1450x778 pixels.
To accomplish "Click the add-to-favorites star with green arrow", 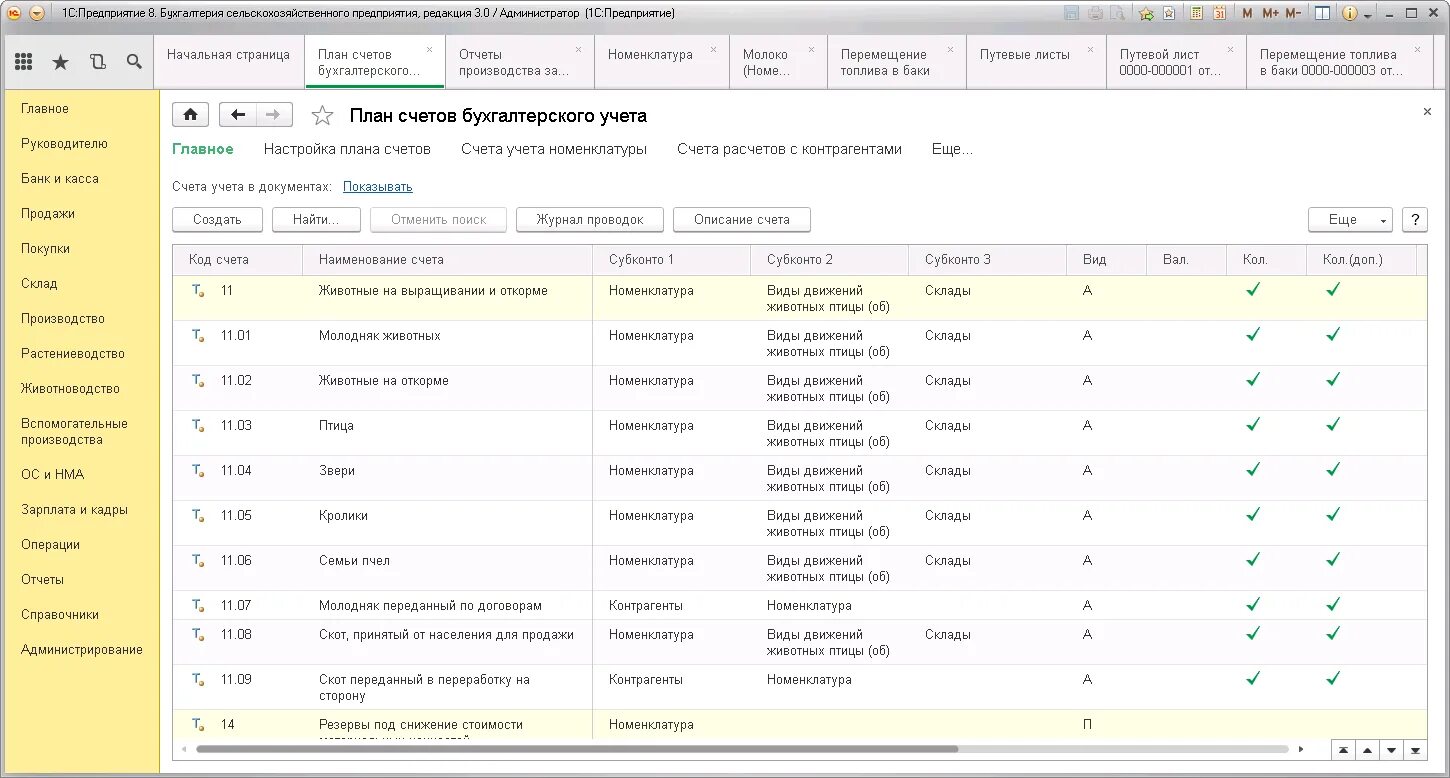I will [x=1146, y=13].
